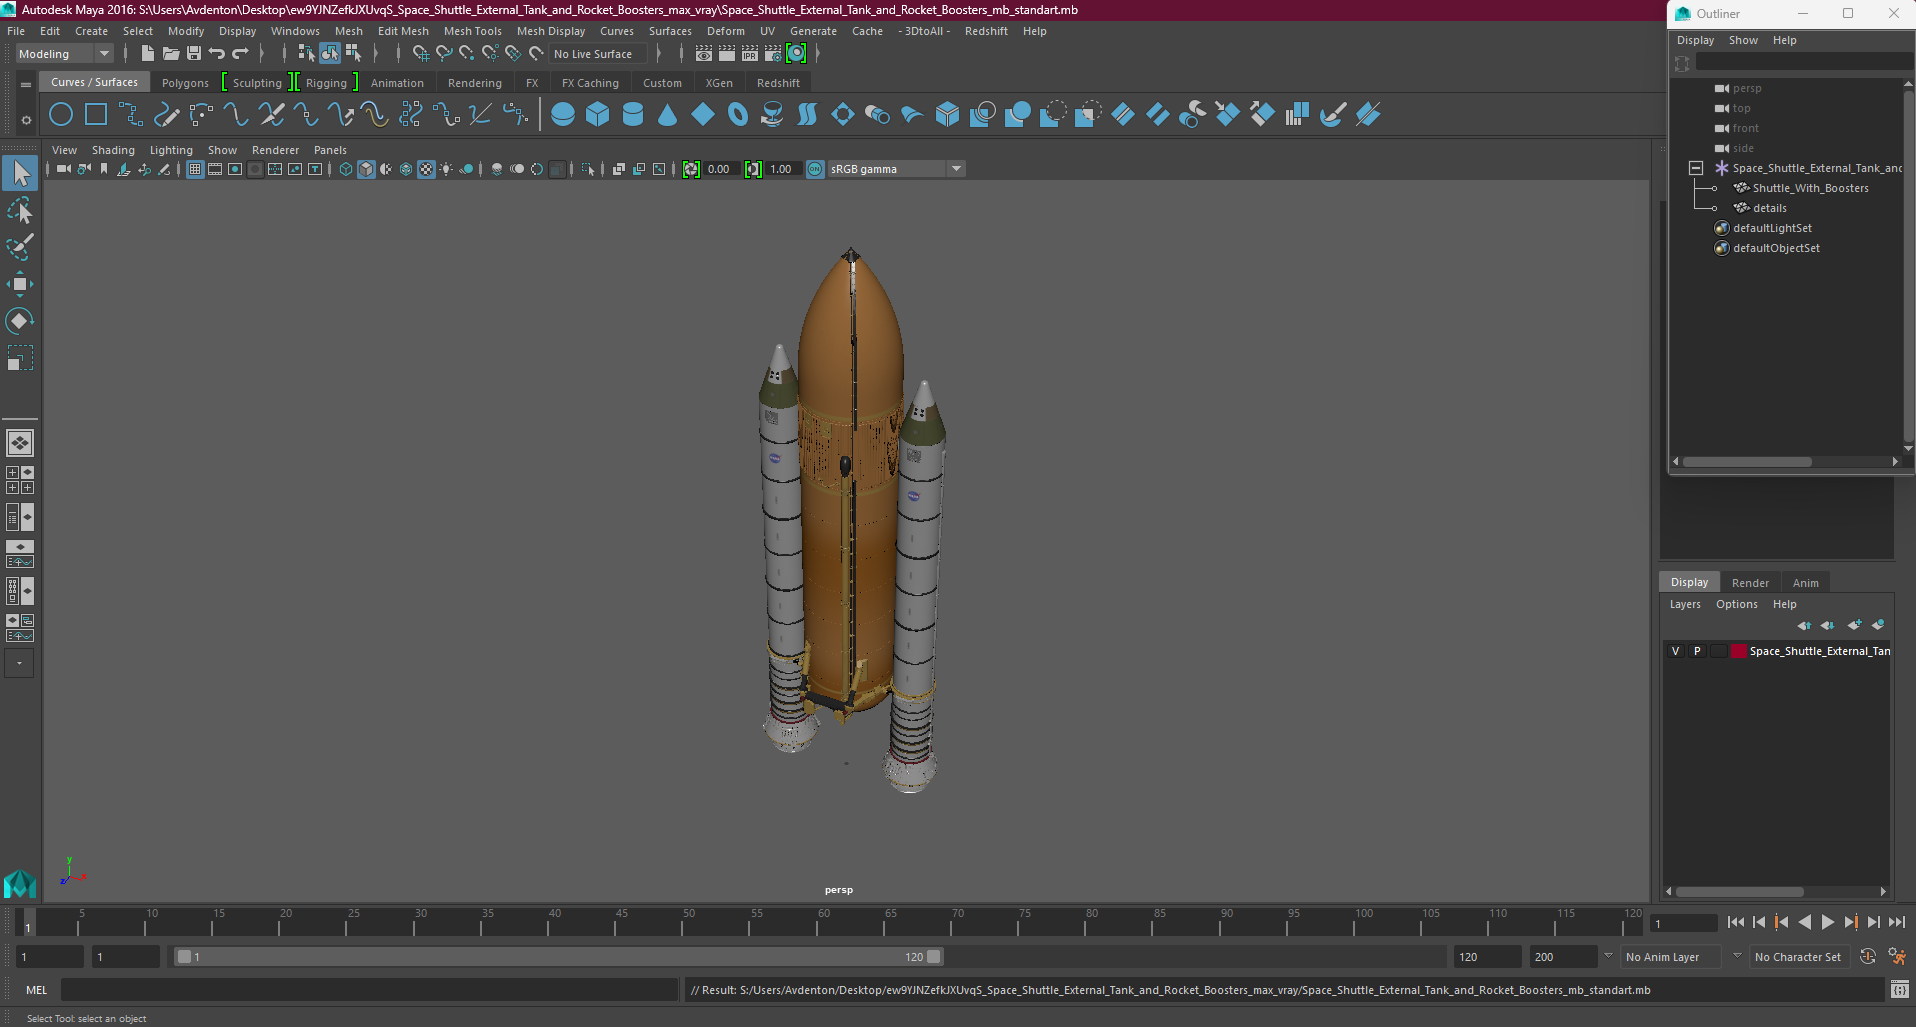Screen dimensions: 1916x1027
Task: Open the No Character Set dropdown
Action: coord(1800,957)
